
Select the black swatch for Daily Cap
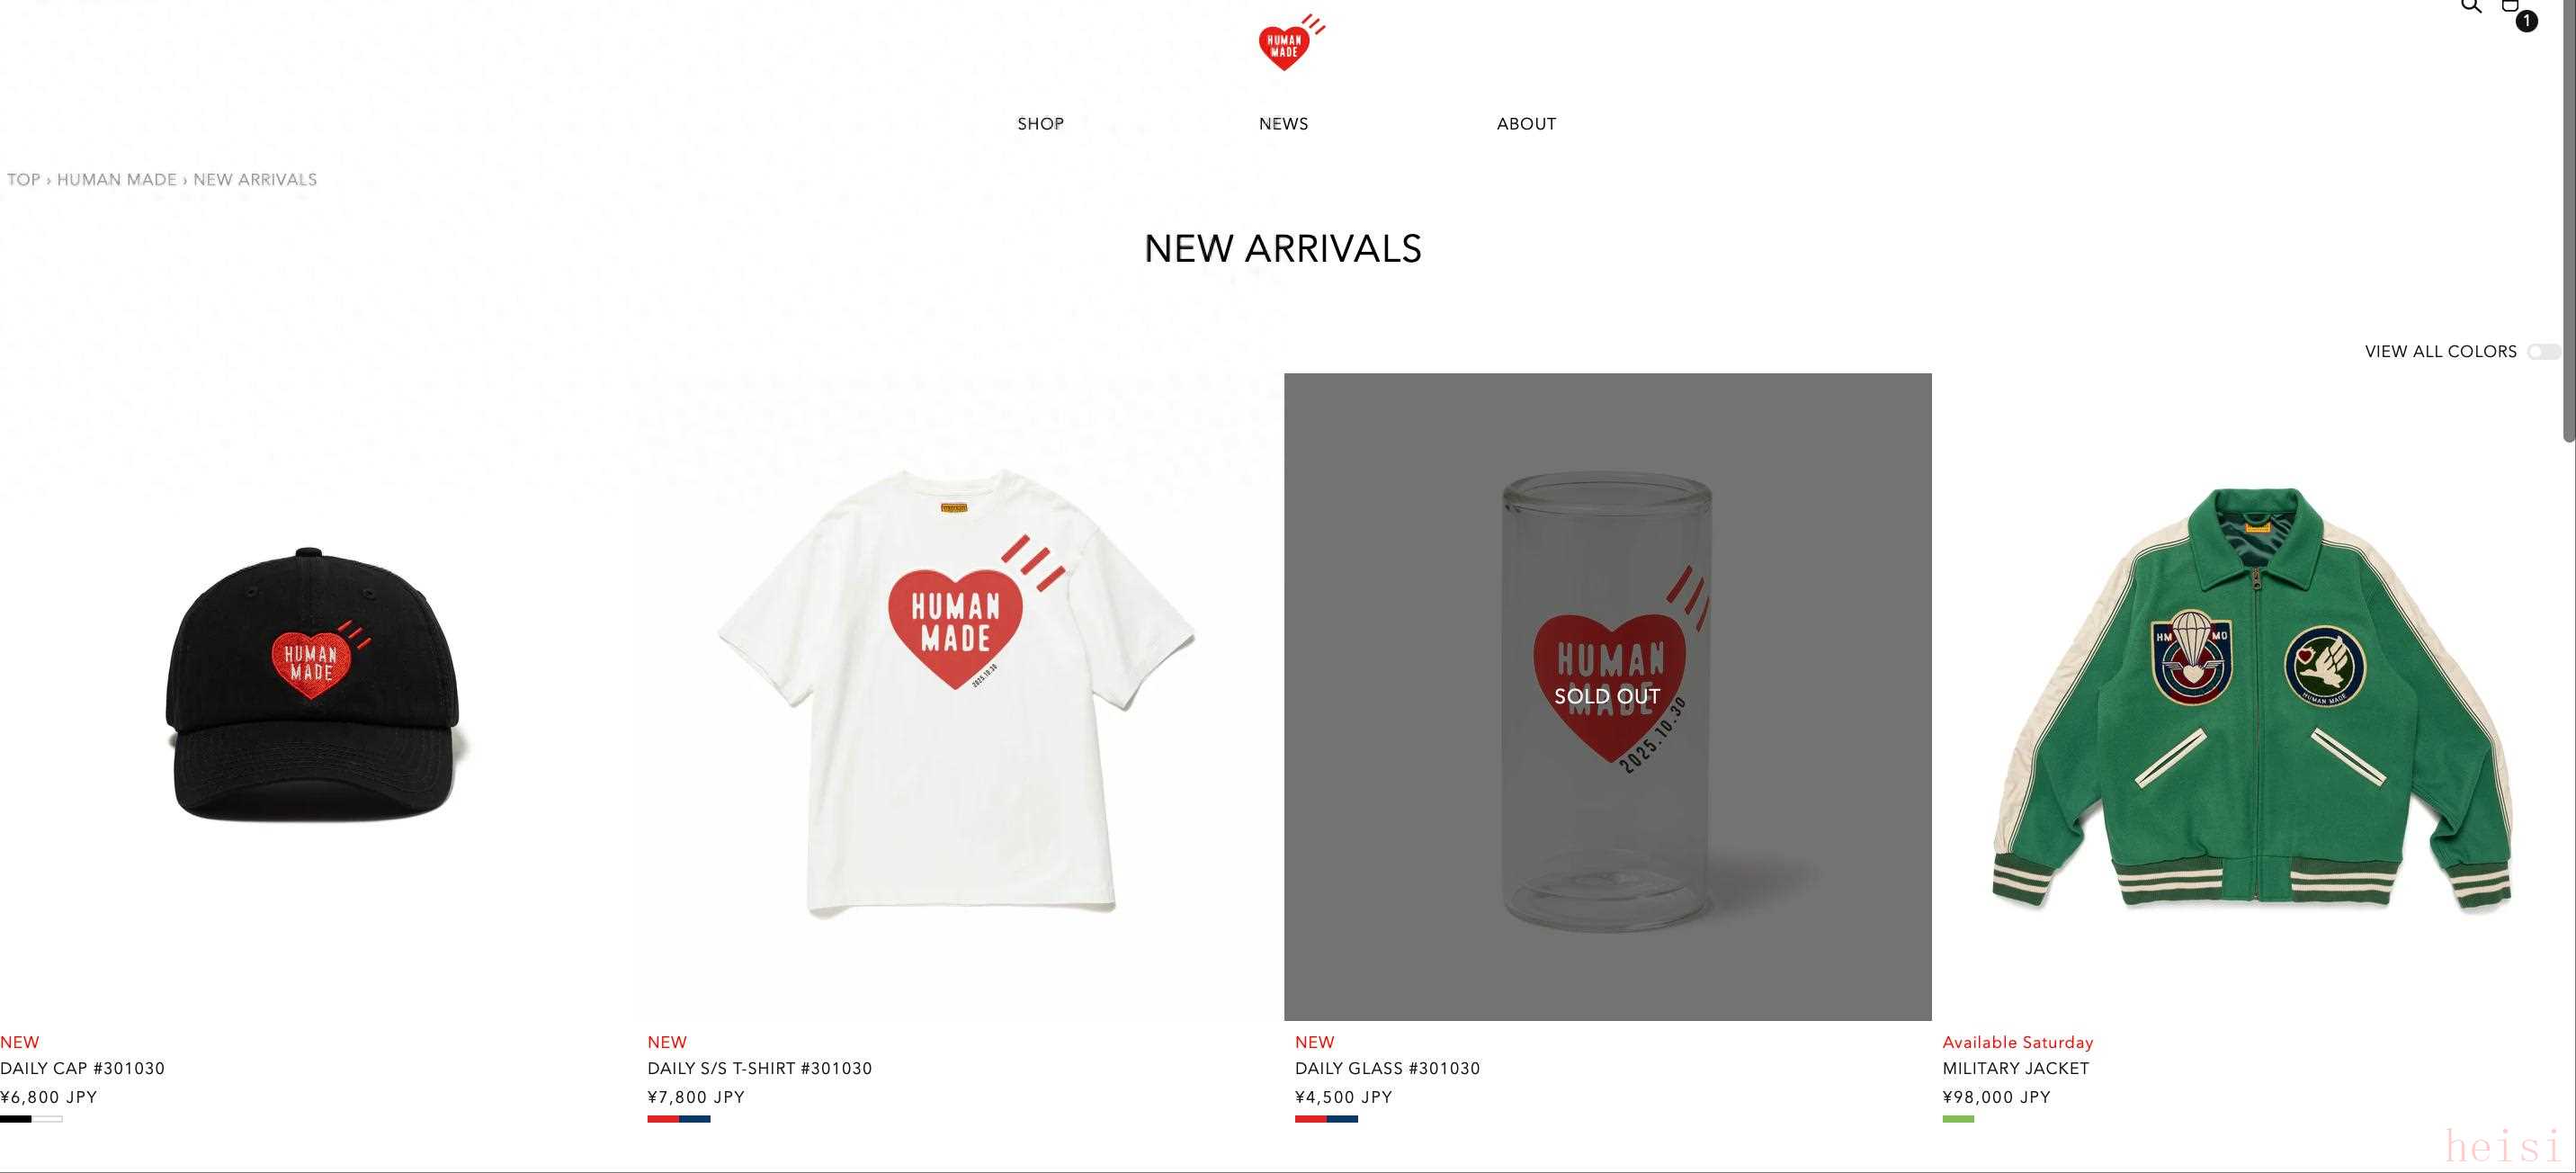pos(16,1119)
